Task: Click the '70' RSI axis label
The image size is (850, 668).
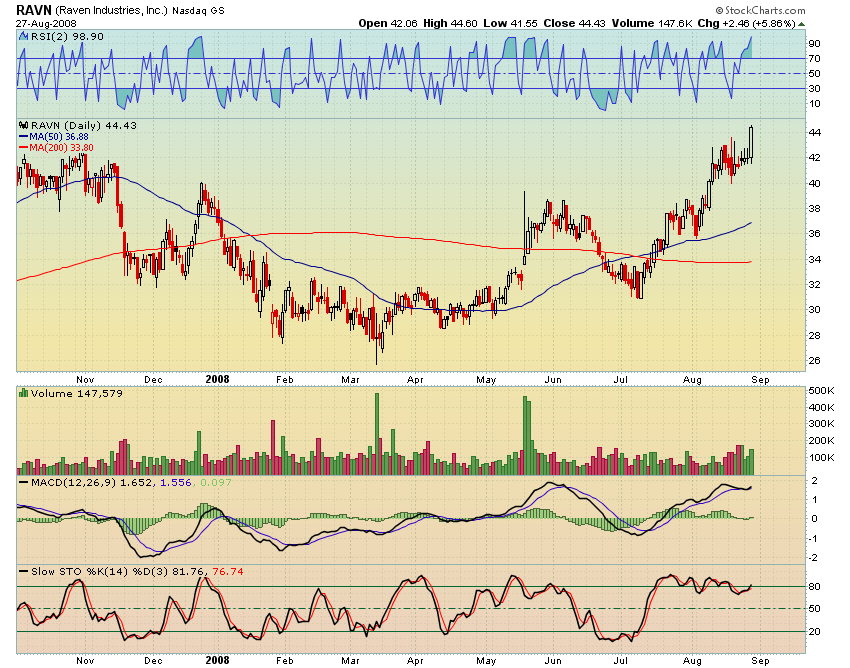Action: pyautogui.click(x=814, y=59)
